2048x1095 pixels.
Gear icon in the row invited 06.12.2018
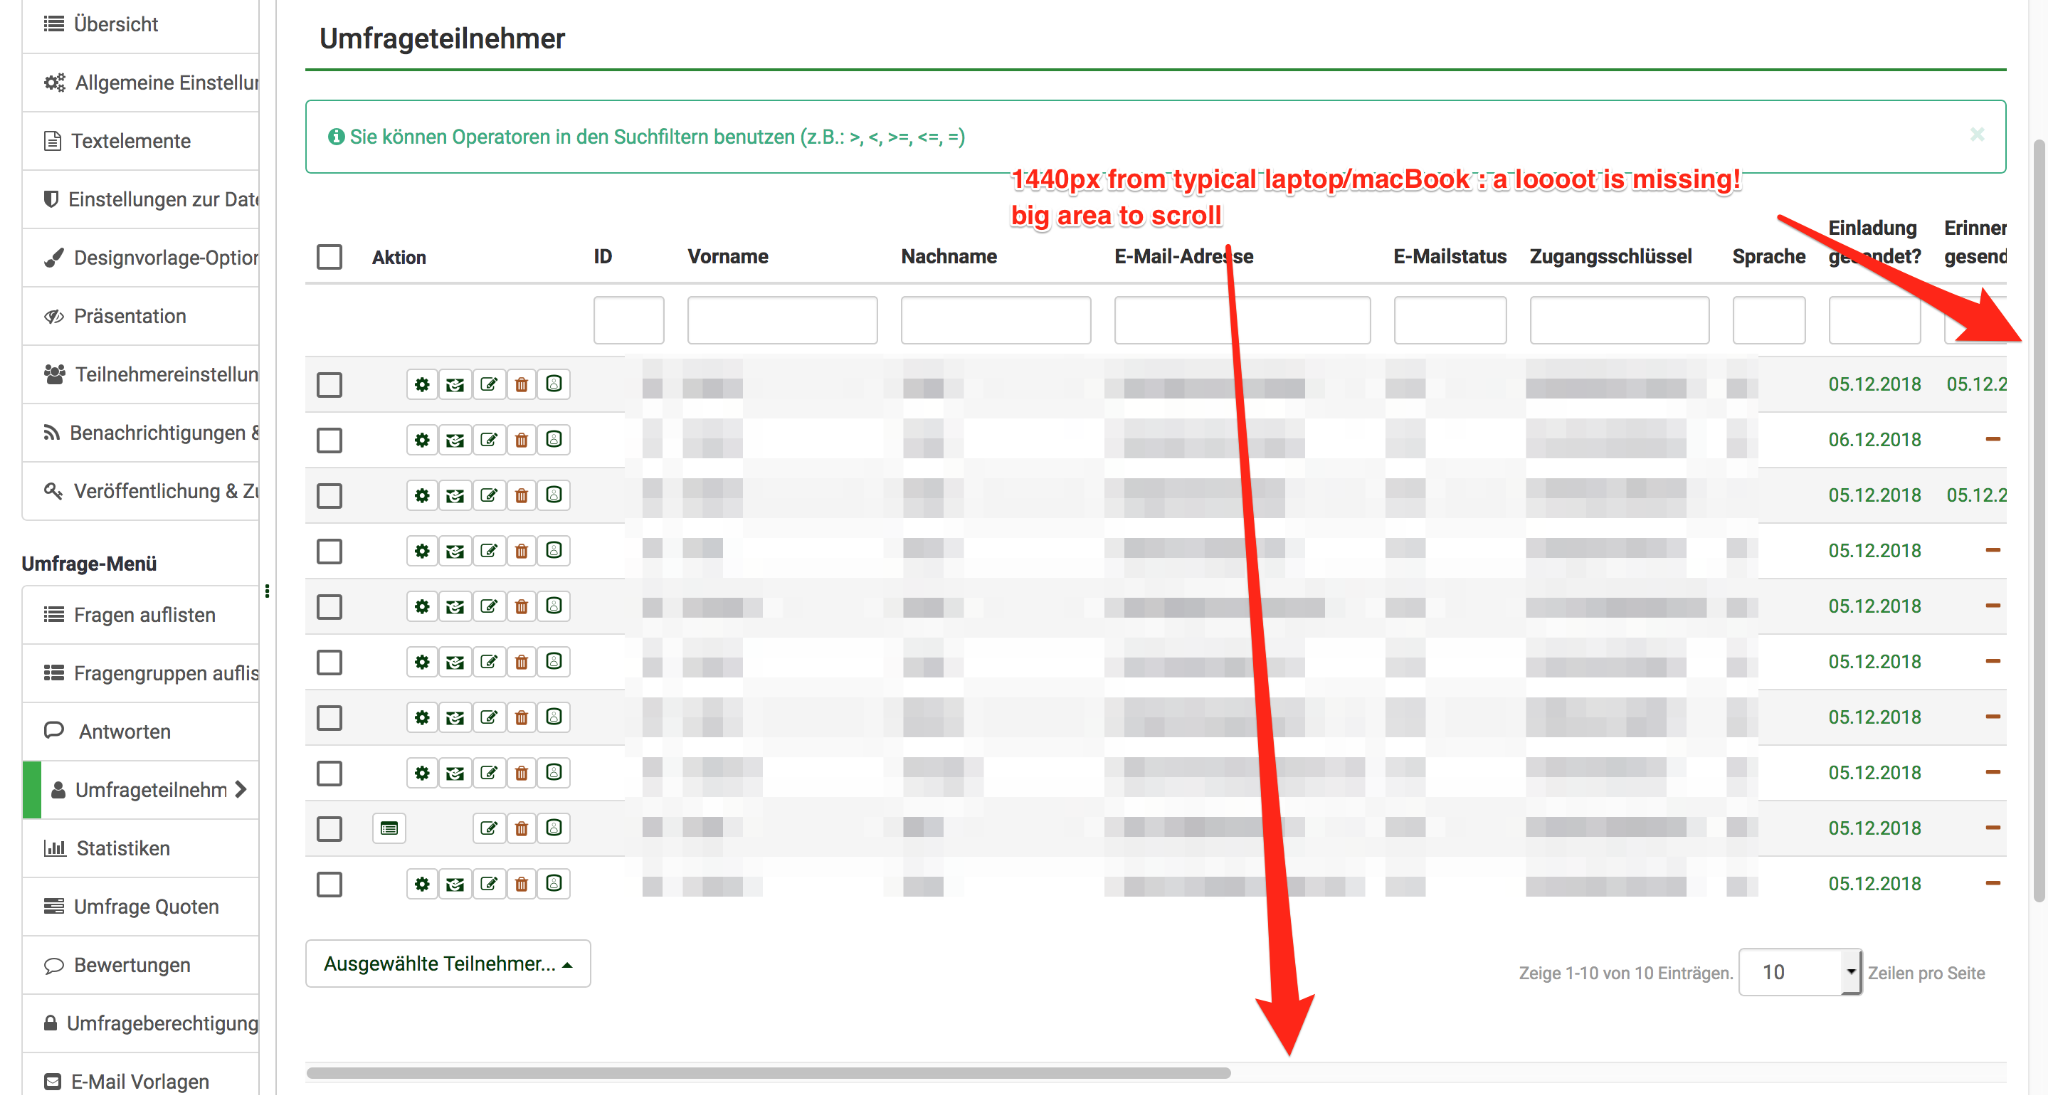pos(422,440)
